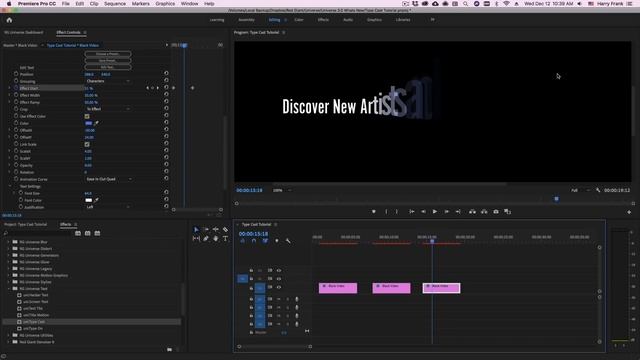
Task: Click the Lift button in Program monitor
Action: tap(472, 211)
